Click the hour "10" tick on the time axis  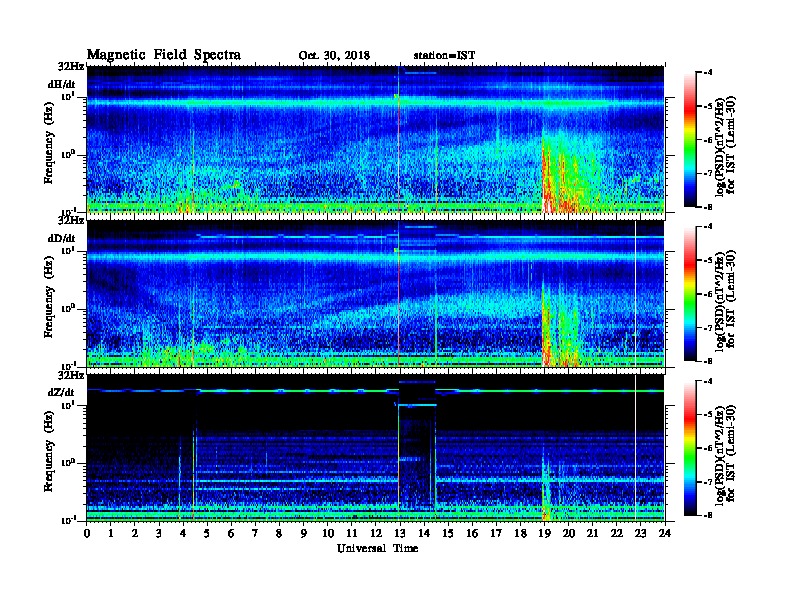coord(328,533)
